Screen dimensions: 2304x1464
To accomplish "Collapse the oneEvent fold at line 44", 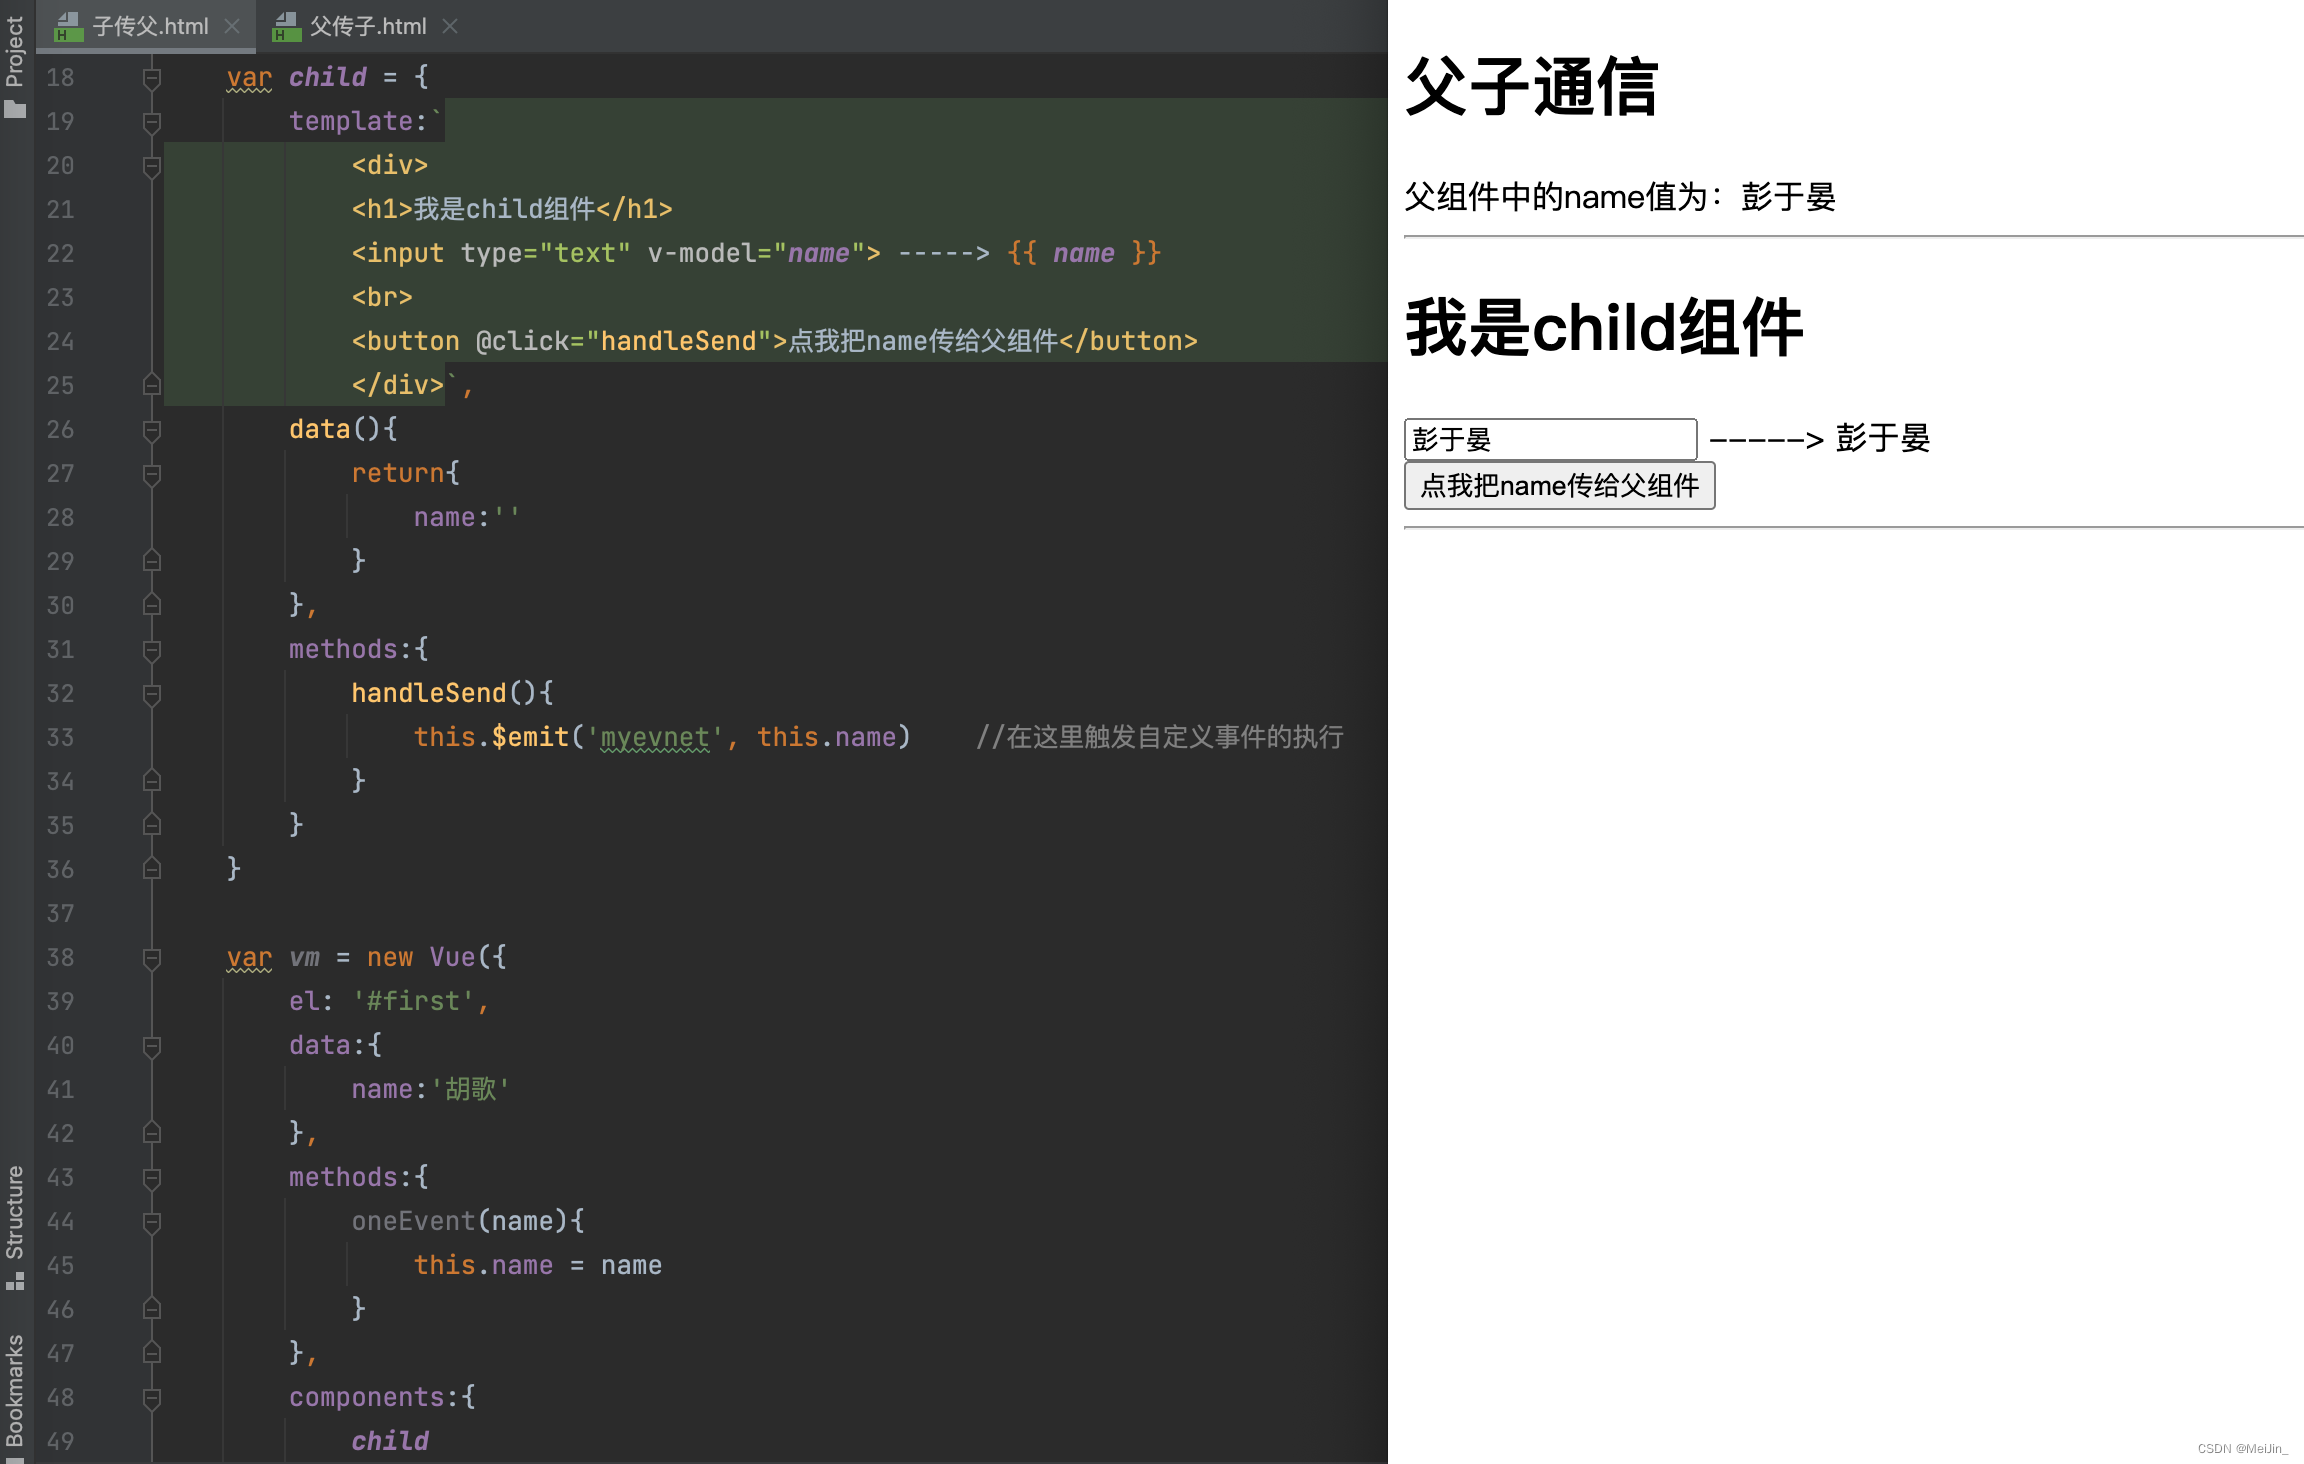I will (152, 1222).
